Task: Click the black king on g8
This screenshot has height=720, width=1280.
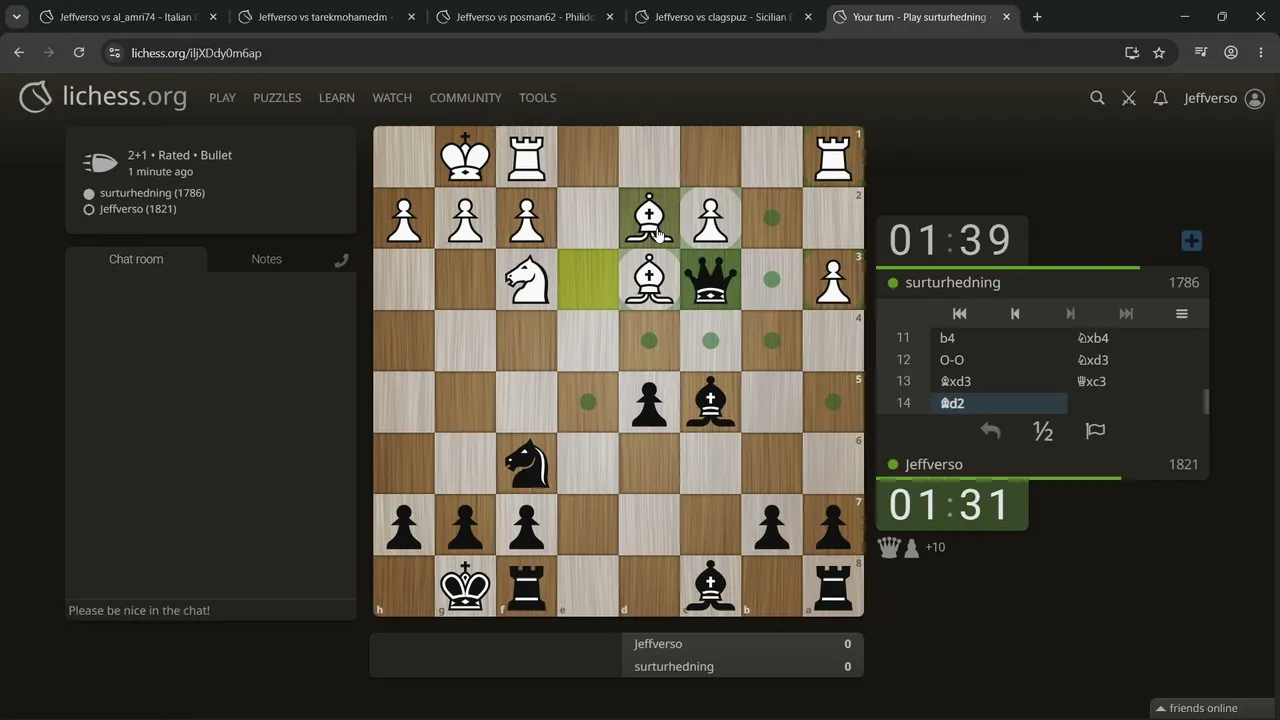Action: (x=465, y=586)
